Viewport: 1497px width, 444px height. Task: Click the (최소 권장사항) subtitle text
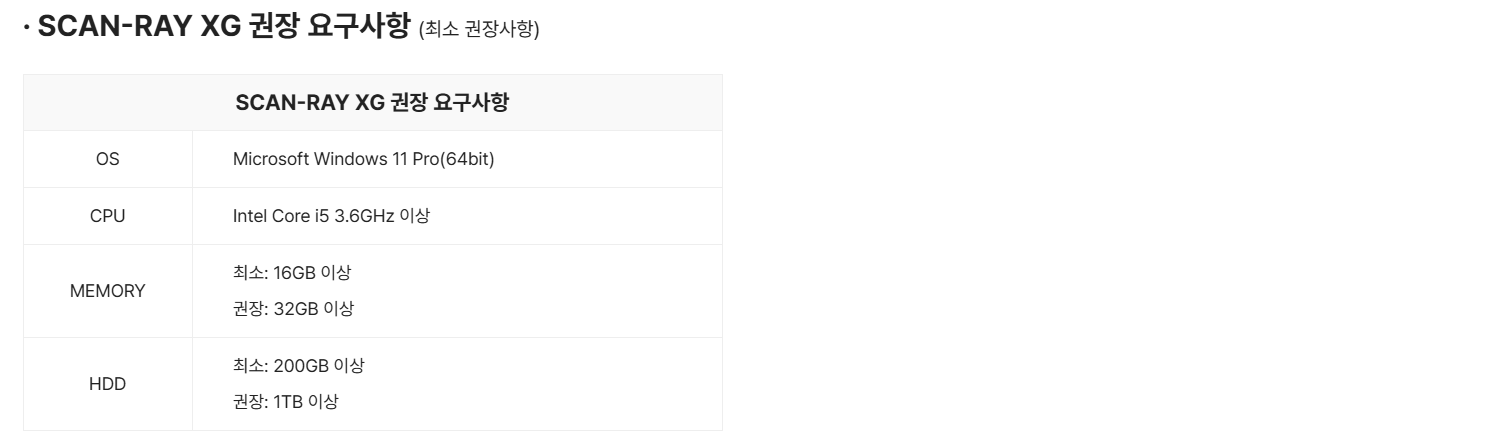coord(479,30)
